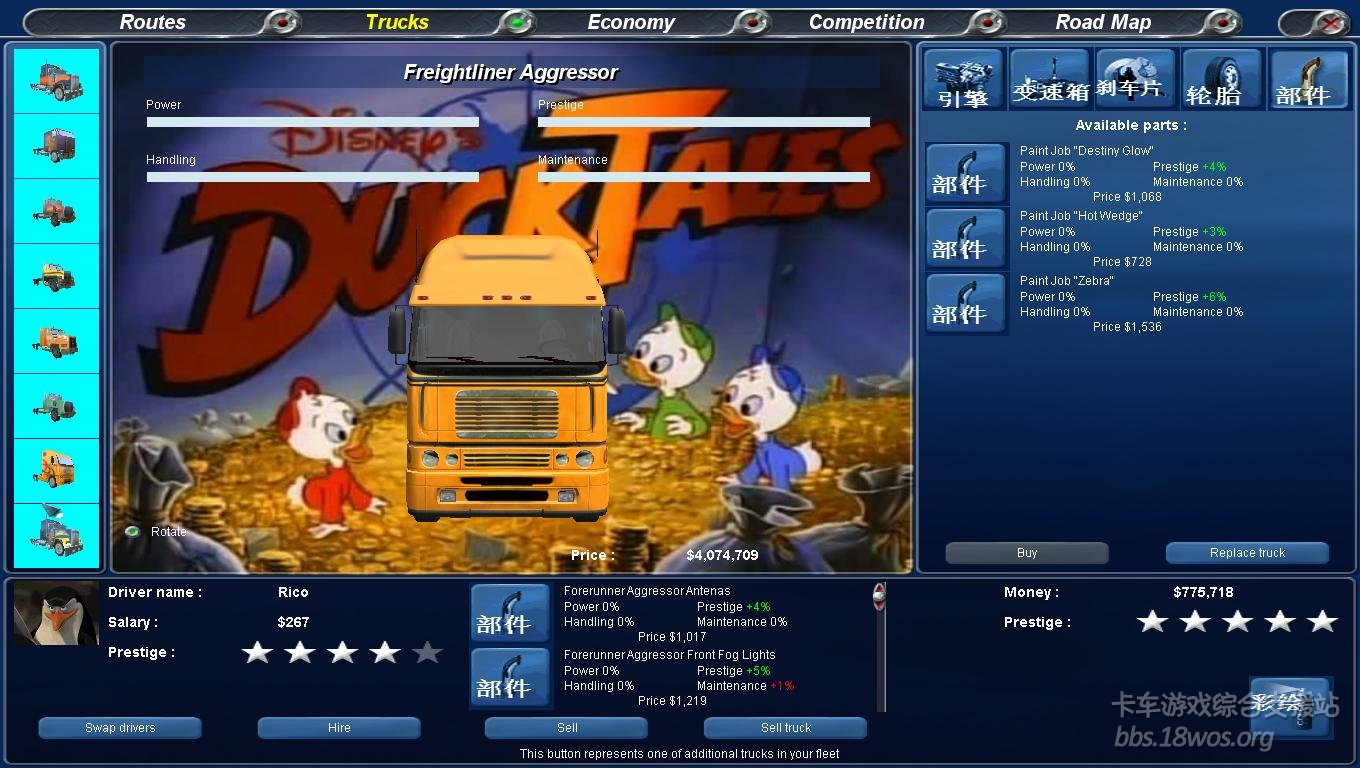Click the Paint Job "Hot Wedge" label
The width and height of the screenshot is (1360, 768).
coord(1081,216)
